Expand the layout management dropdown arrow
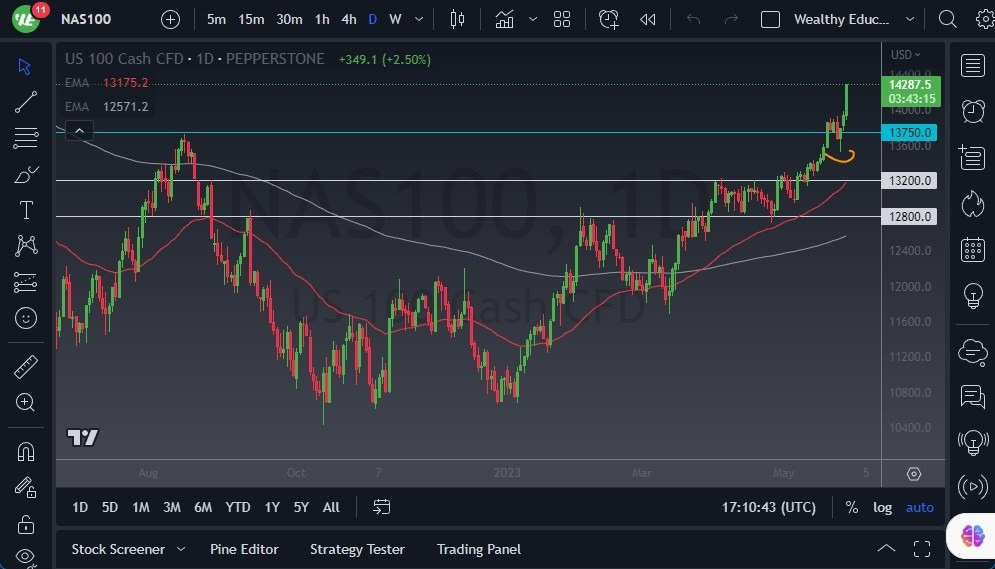The width and height of the screenshot is (995, 569). [910, 20]
